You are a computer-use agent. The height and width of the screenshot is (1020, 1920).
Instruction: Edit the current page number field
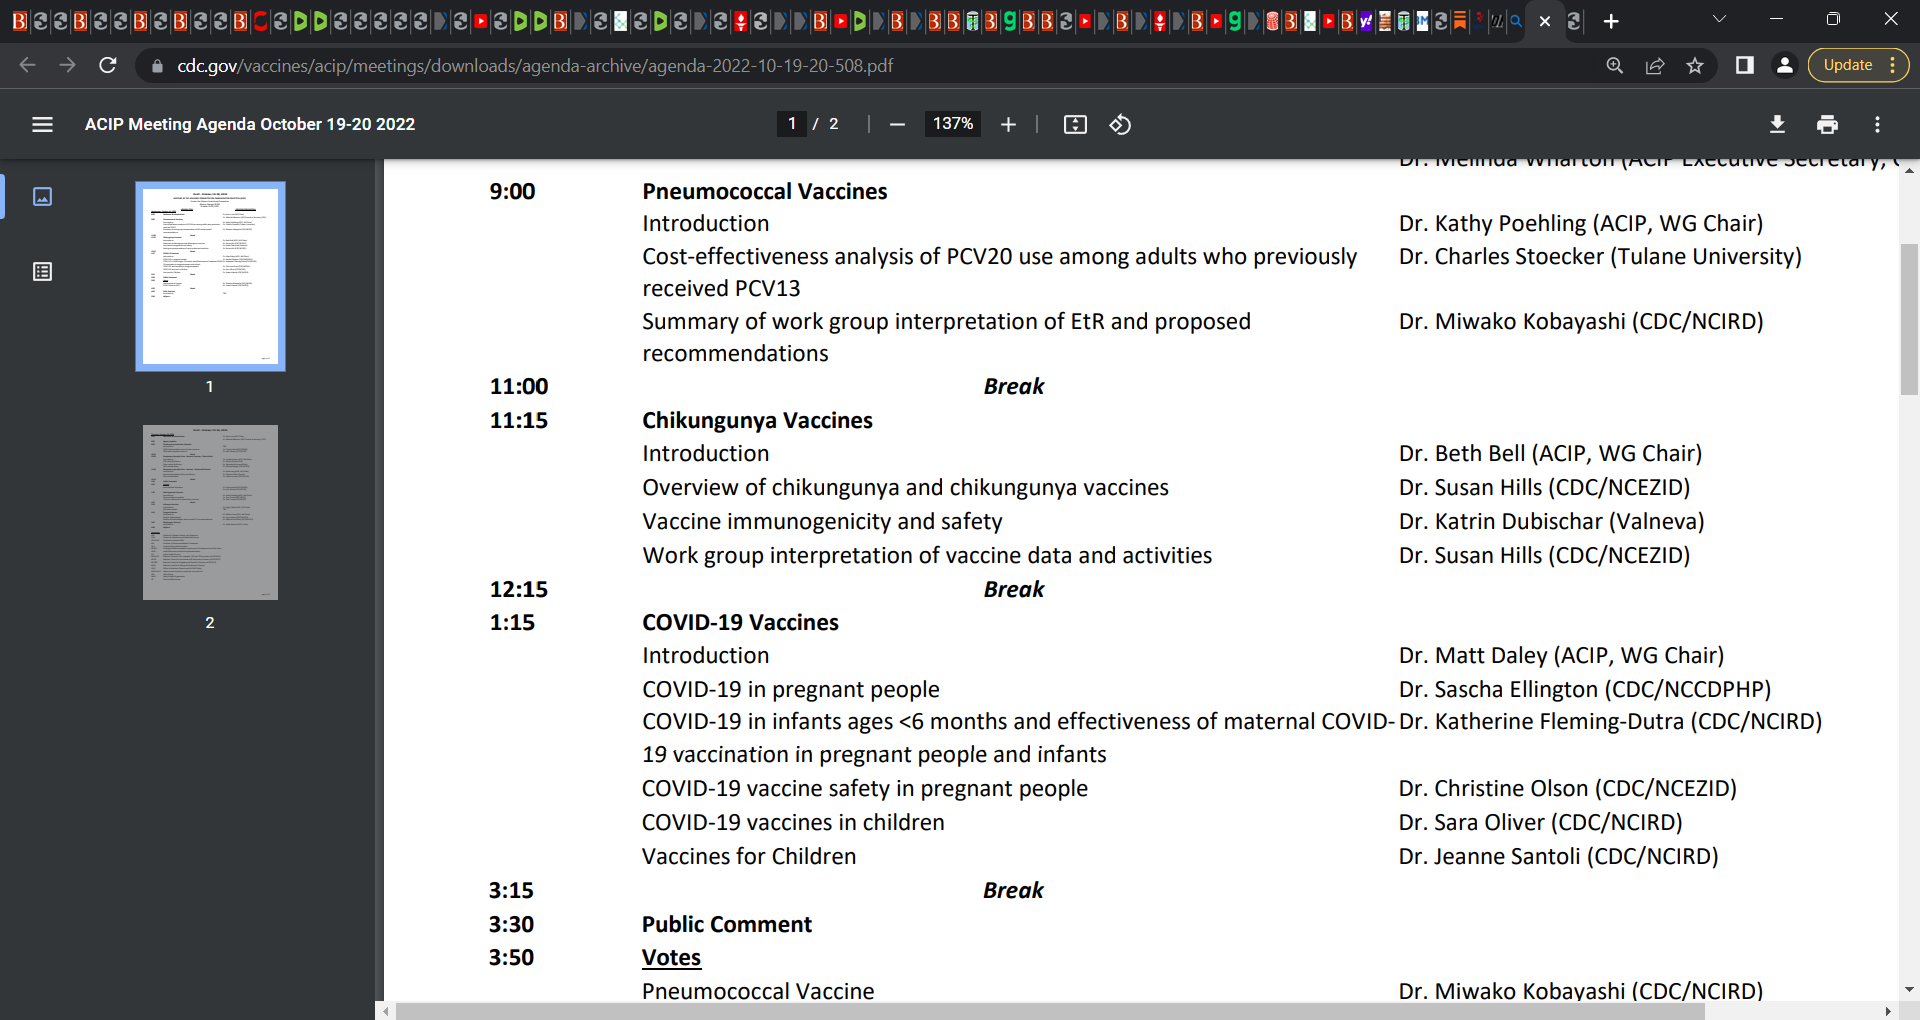792,124
